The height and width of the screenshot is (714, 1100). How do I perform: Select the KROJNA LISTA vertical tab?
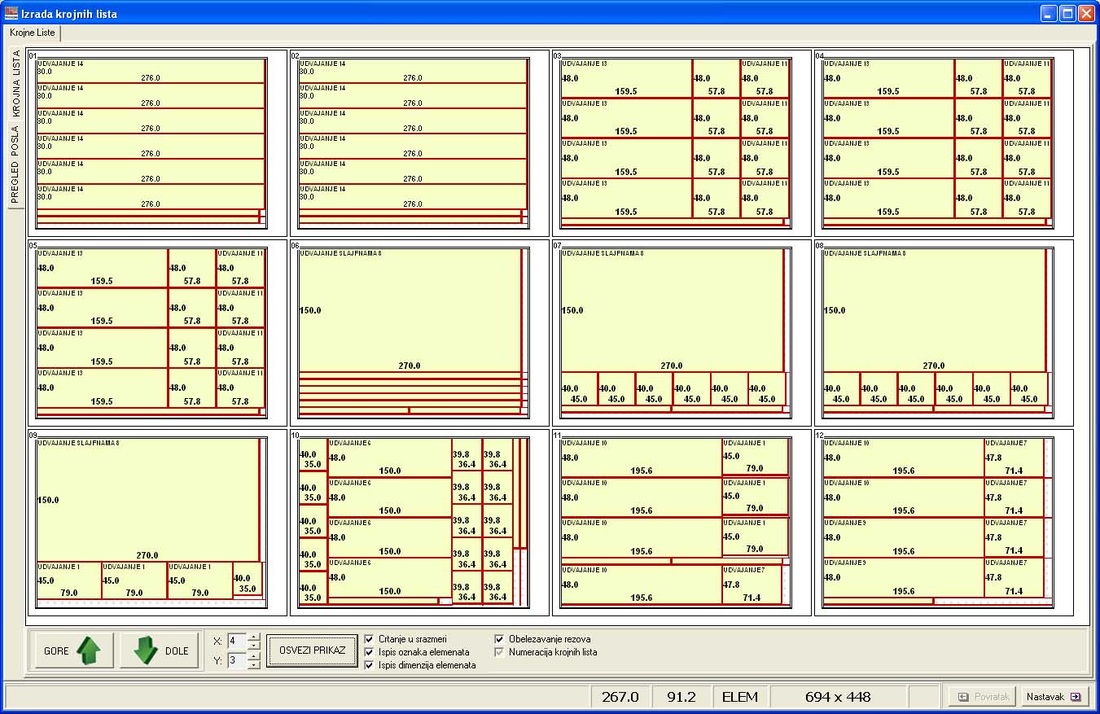pyautogui.click(x=15, y=84)
